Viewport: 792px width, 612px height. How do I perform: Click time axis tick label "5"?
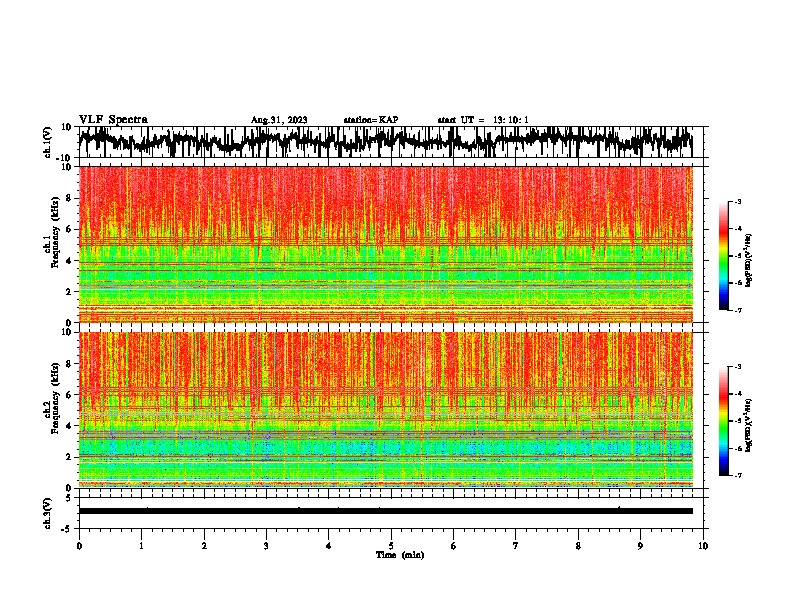pos(391,546)
